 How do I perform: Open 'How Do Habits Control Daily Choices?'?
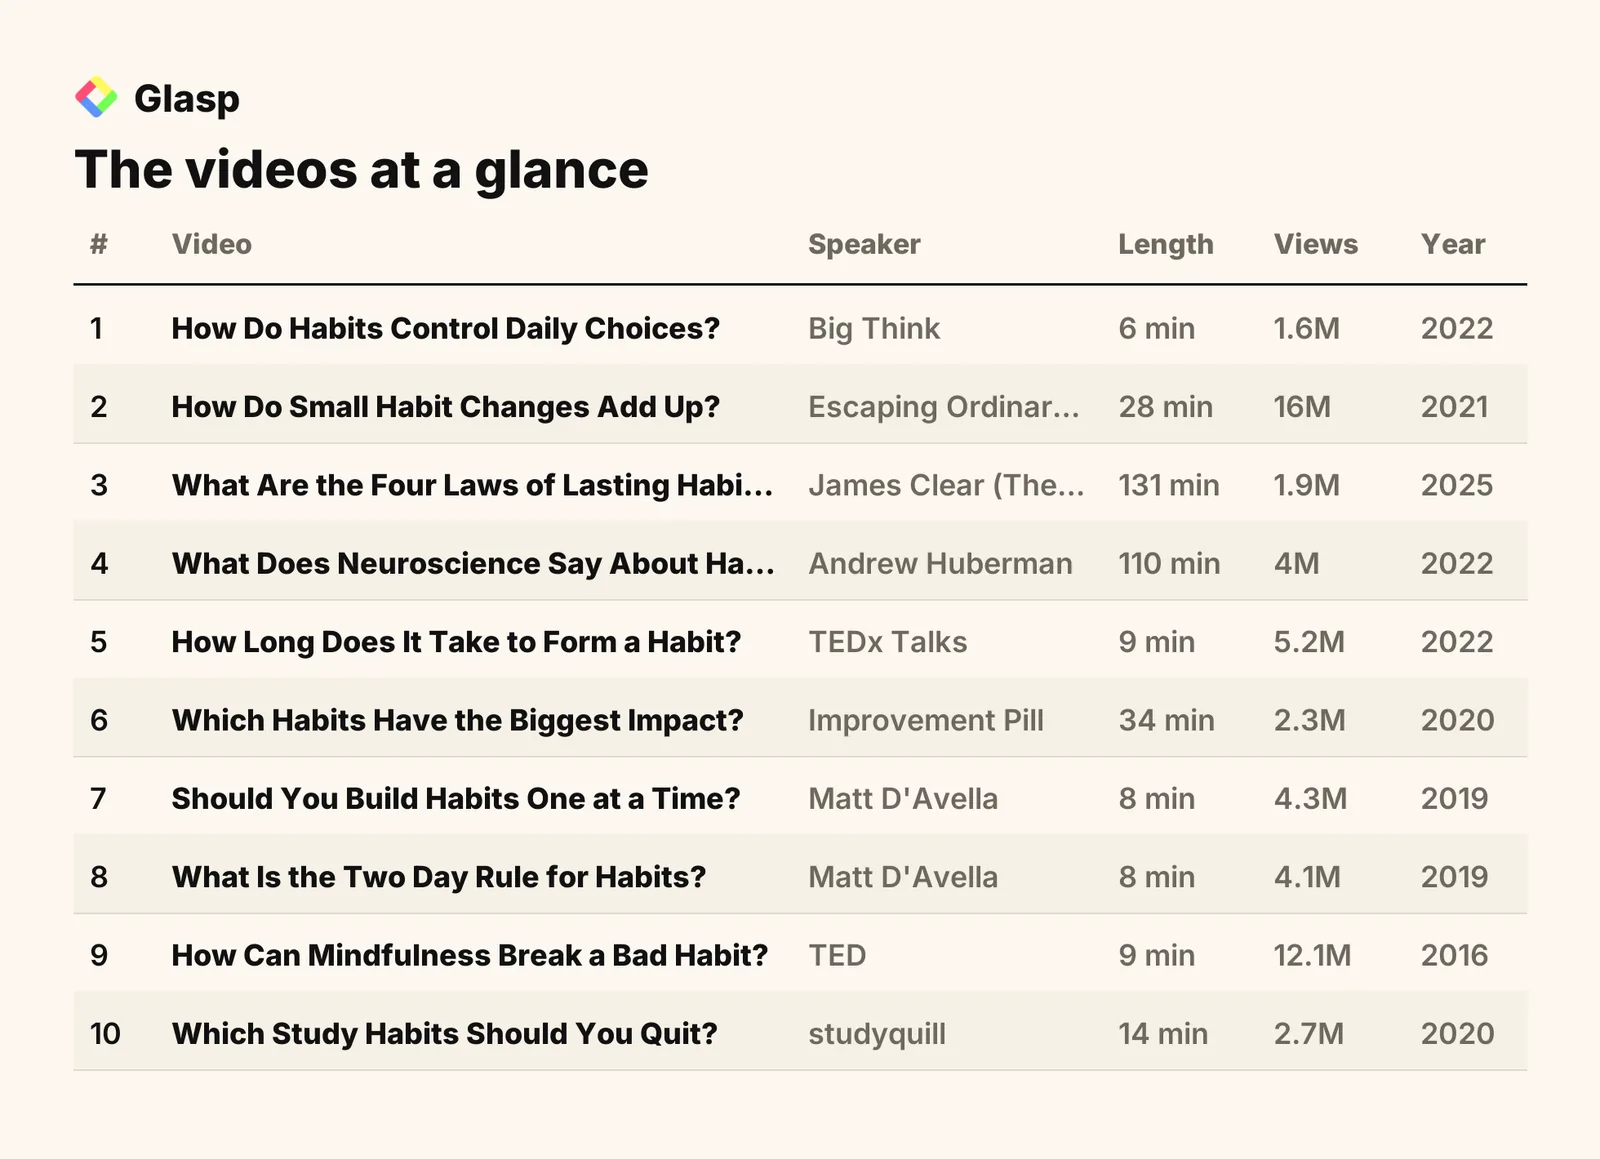coord(446,329)
